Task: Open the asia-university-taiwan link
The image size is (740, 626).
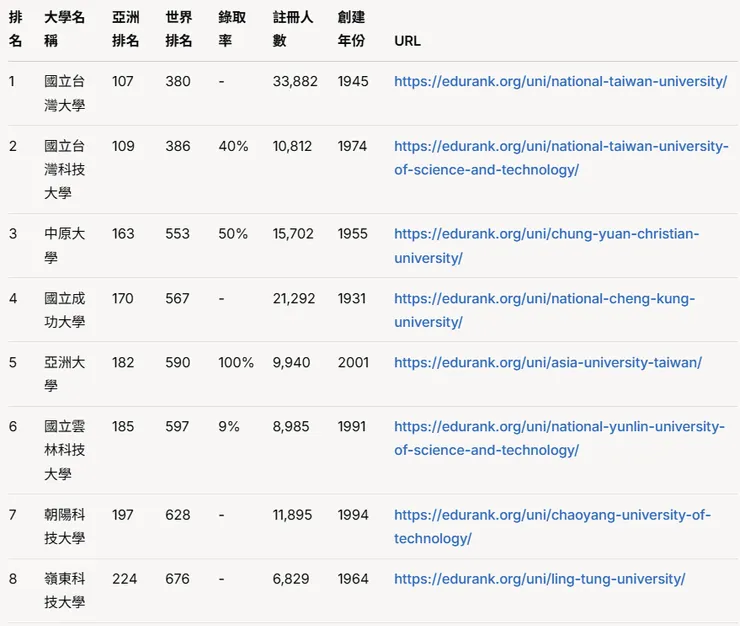Action: coord(548,363)
